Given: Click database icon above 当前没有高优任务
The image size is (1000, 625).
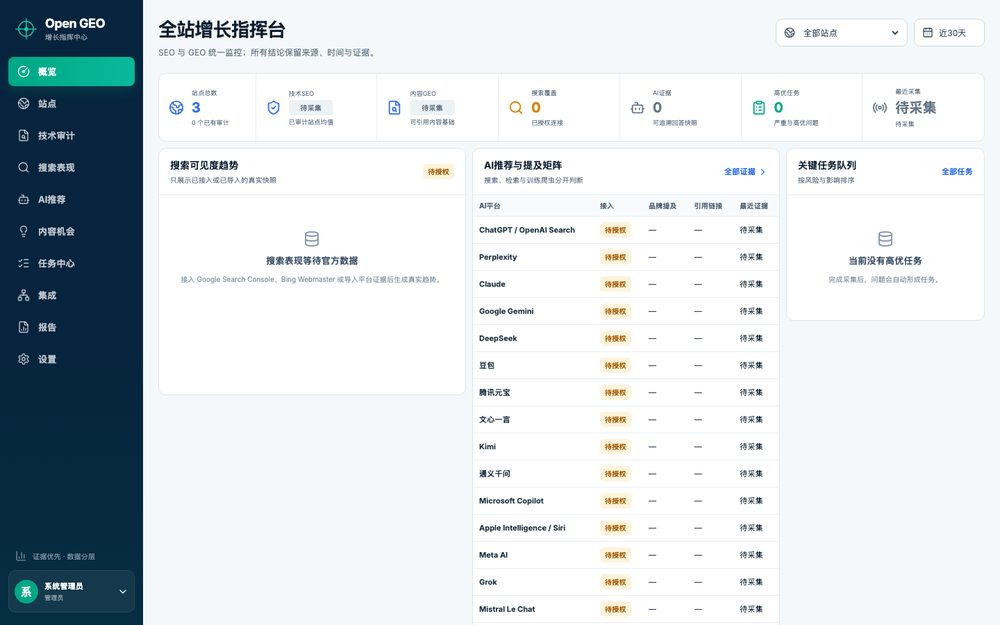Looking at the screenshot, I should tap(885, 239).
